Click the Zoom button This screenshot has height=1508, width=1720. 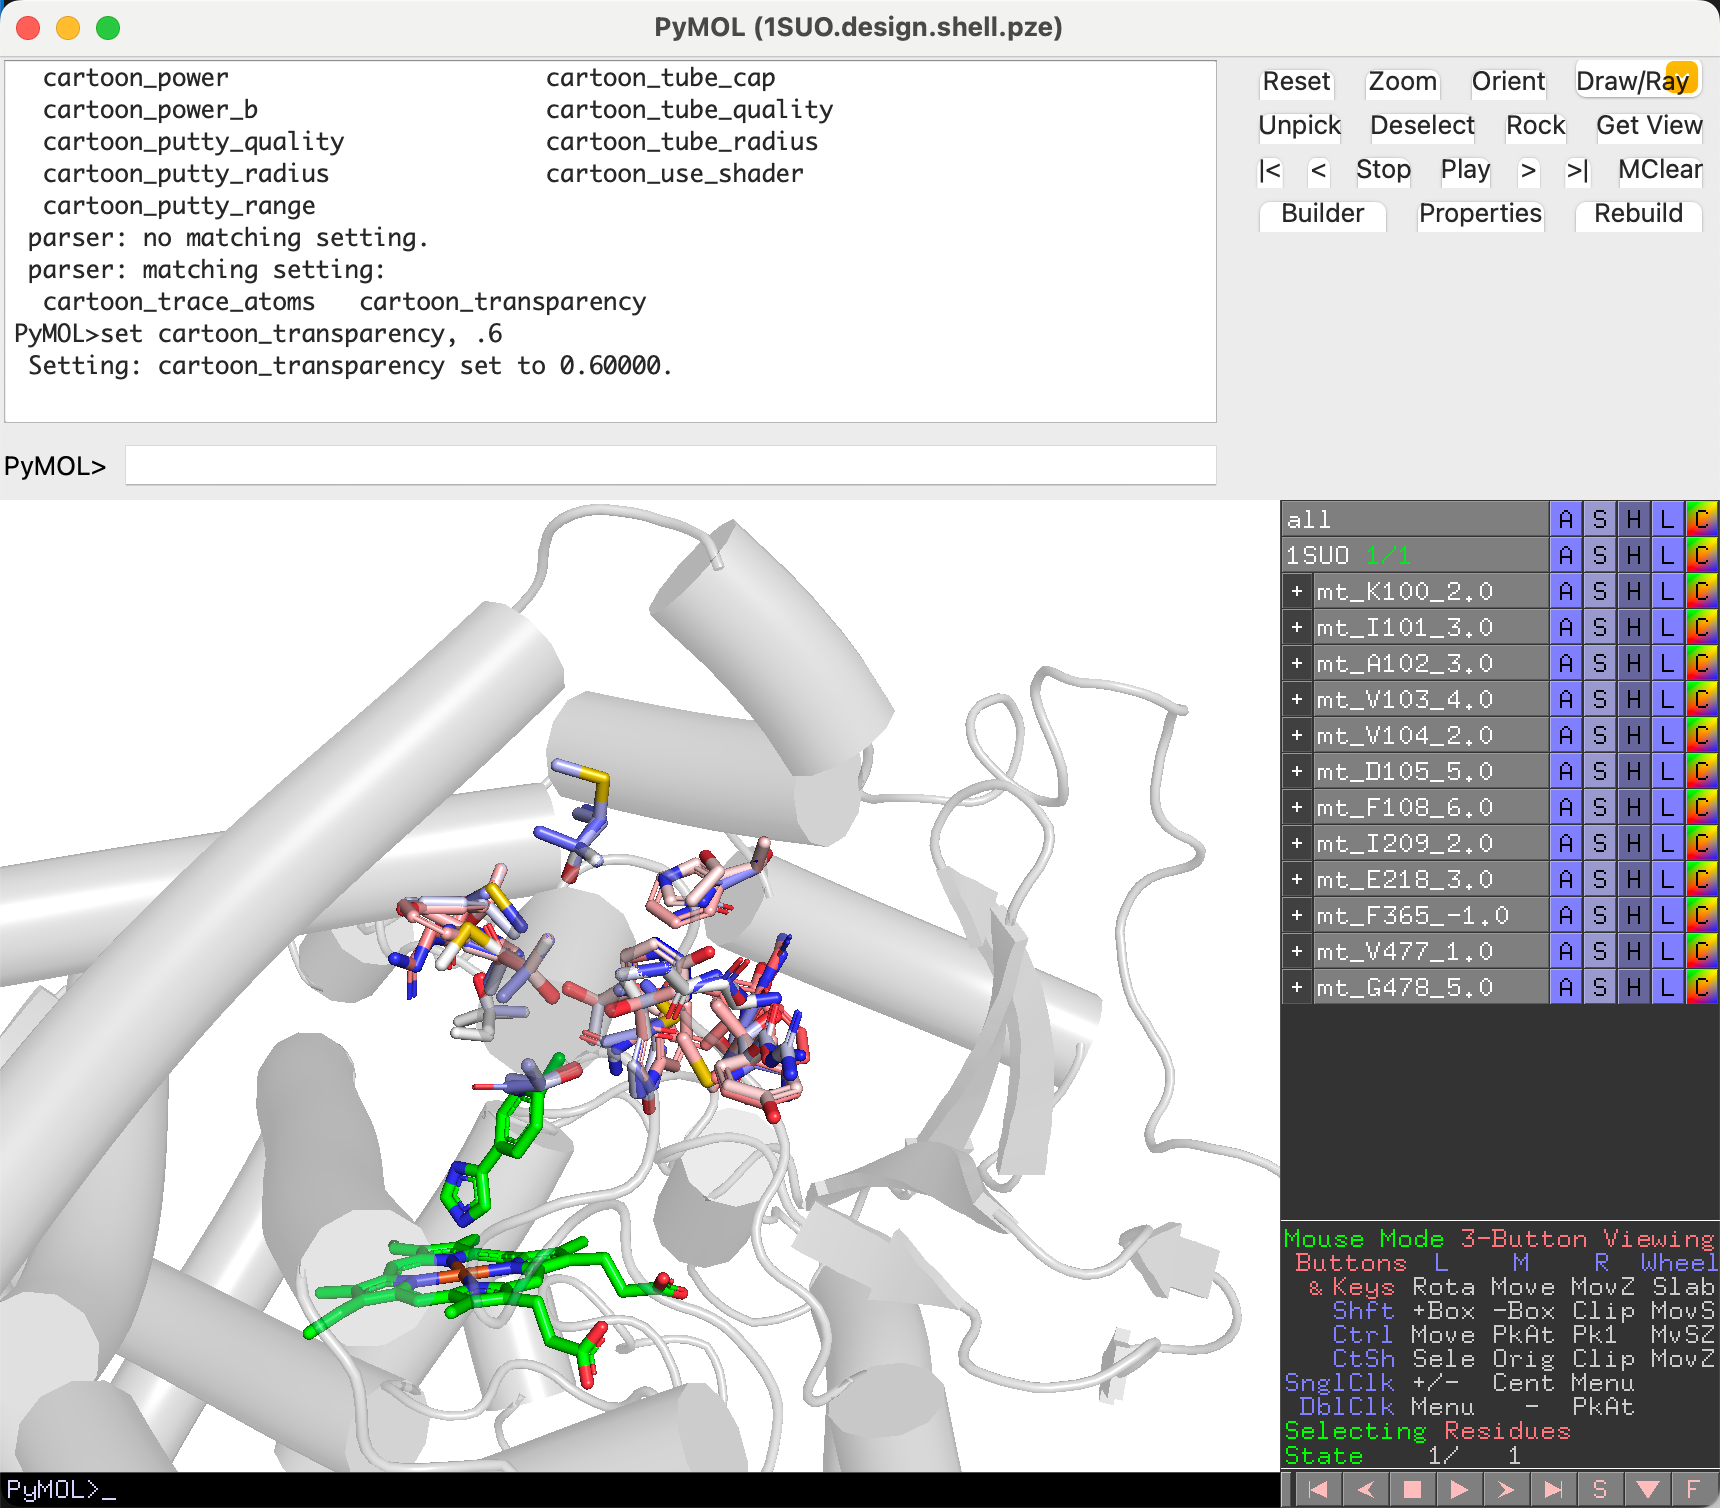coord(1402,82)
